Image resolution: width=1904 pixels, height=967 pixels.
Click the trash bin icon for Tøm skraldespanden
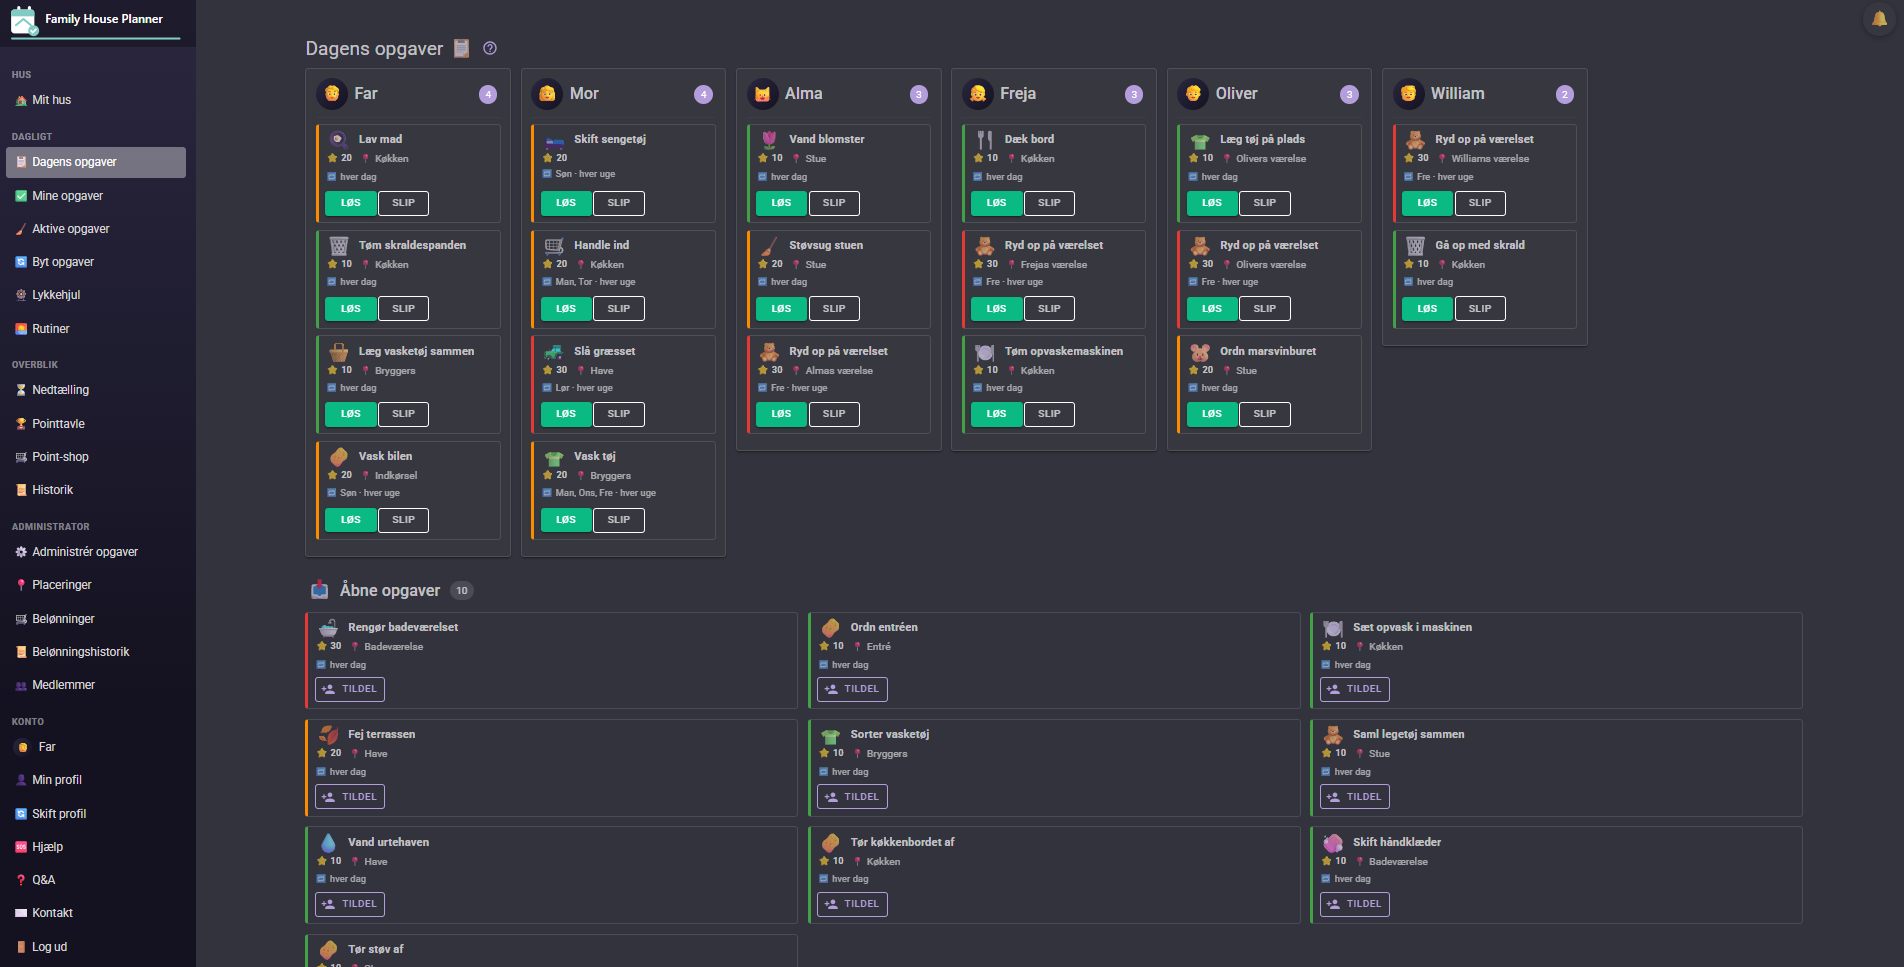tap(339, 246)
